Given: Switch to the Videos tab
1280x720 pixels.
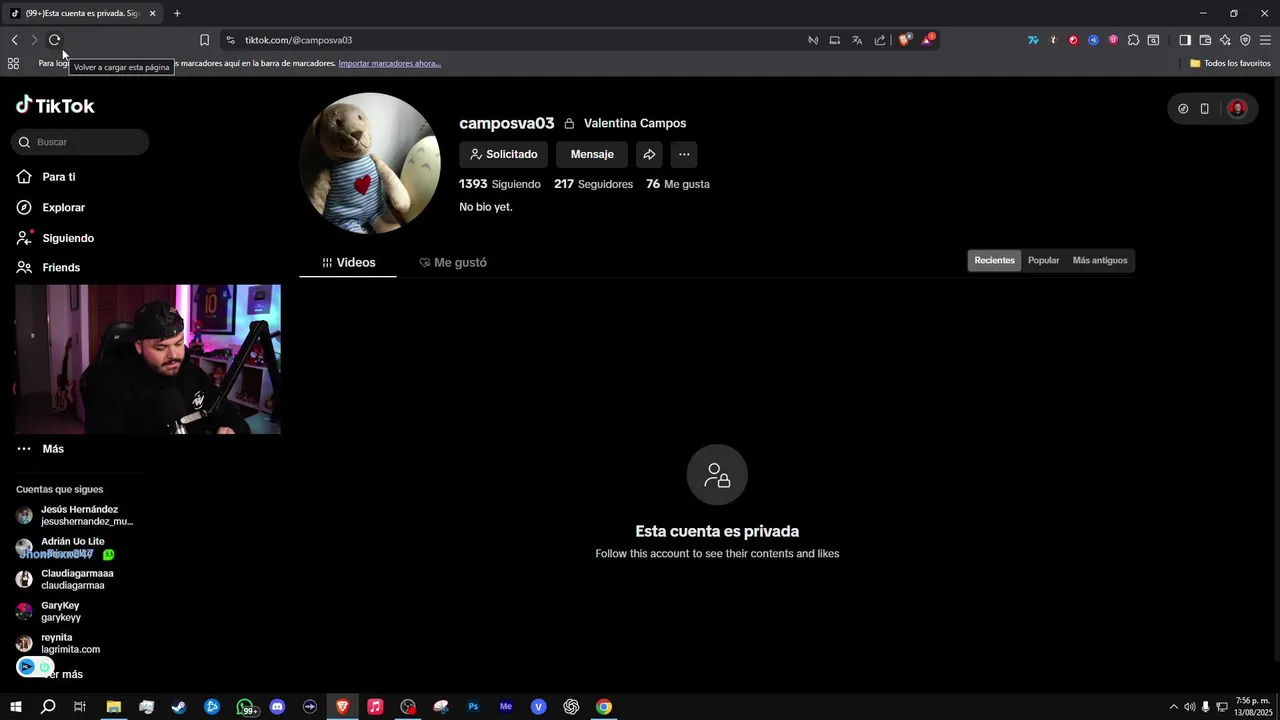Looking at the screenshot, I should [x=348, y=262].
